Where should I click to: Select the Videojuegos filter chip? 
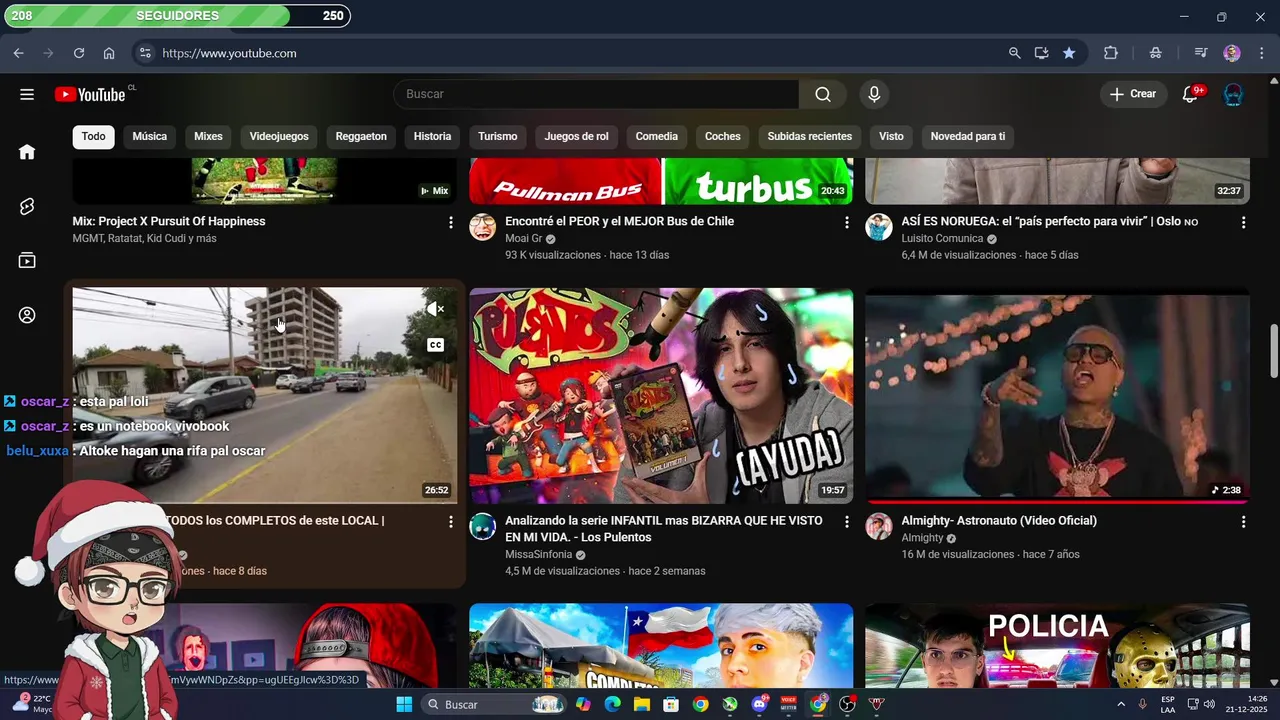(x=279, y=136)
